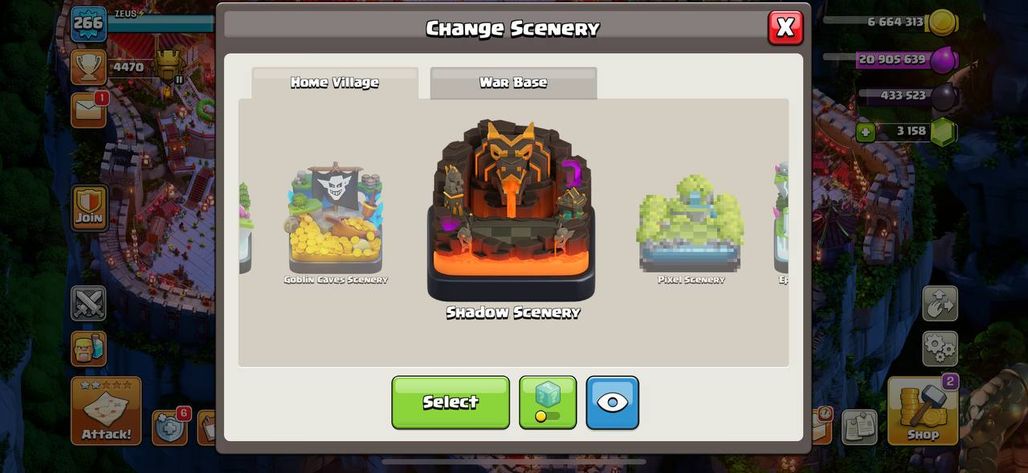
Task: Open the Shop hammer icon
Action: (922, 411)
